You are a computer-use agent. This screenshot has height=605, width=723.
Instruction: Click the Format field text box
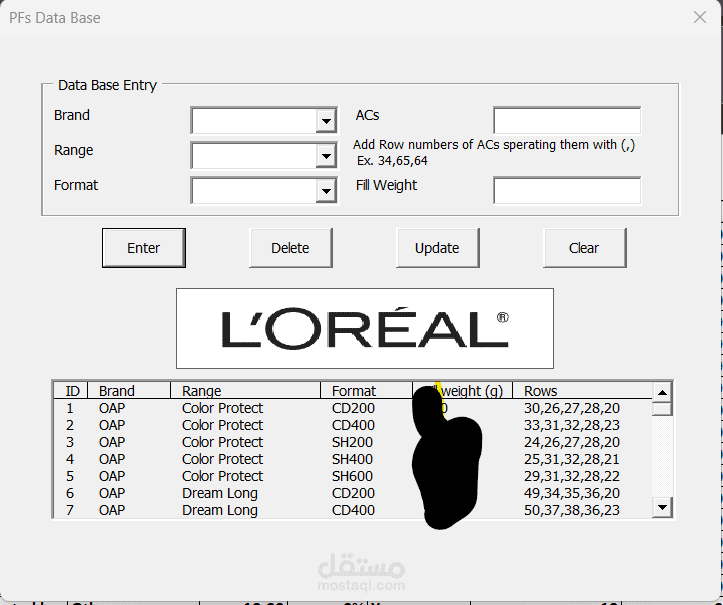(x=254, y=191)
